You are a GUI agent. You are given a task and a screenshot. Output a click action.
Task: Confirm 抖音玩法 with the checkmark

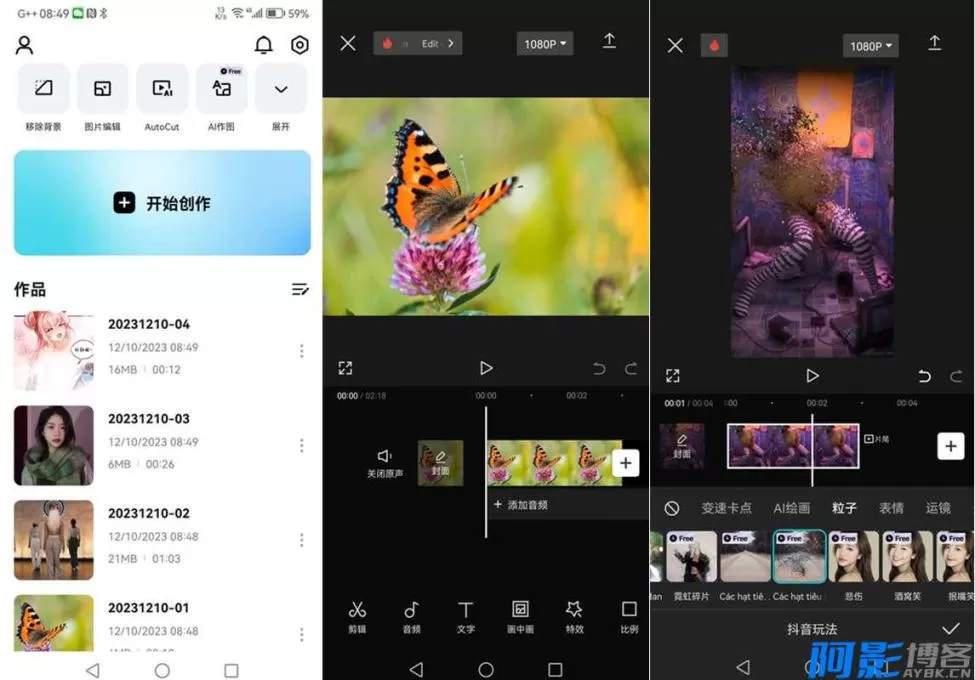click(950, 628)
